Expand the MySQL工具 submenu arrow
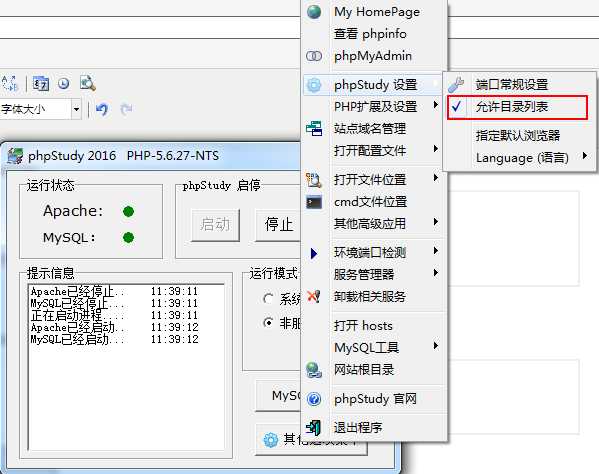This screenshot has width=599, height=474. click(x=436, y=346)
